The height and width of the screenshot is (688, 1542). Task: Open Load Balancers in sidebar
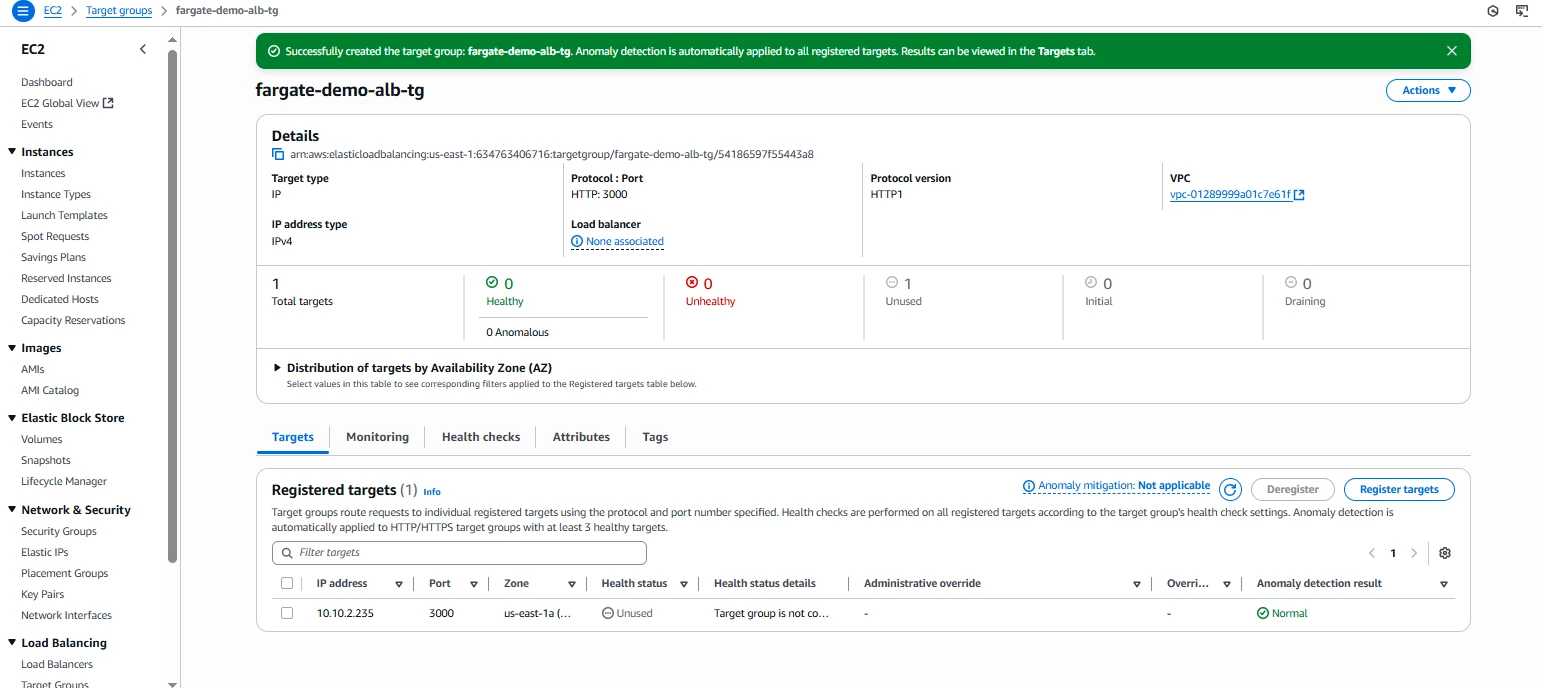(x=57, y=664)
